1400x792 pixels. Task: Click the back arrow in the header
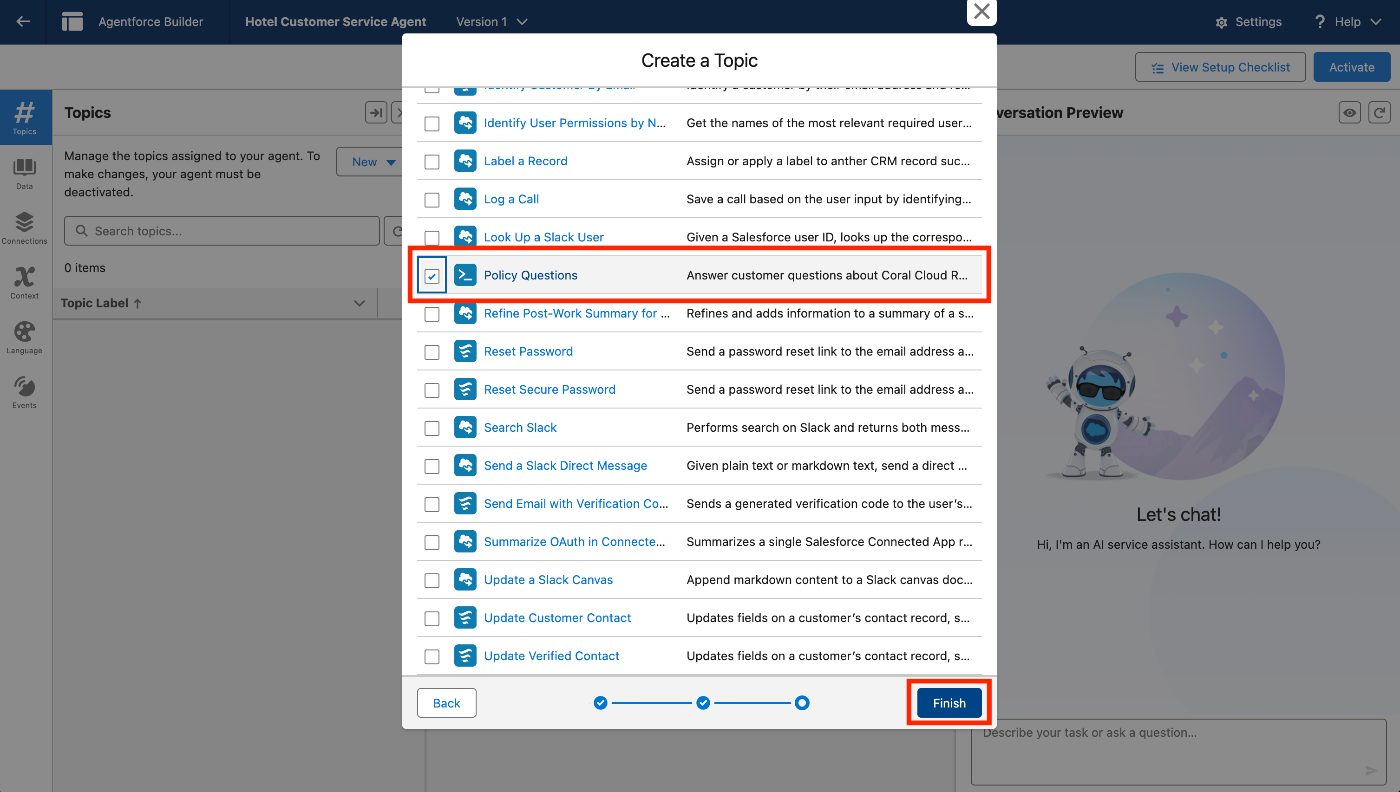[x=22, y=22]
